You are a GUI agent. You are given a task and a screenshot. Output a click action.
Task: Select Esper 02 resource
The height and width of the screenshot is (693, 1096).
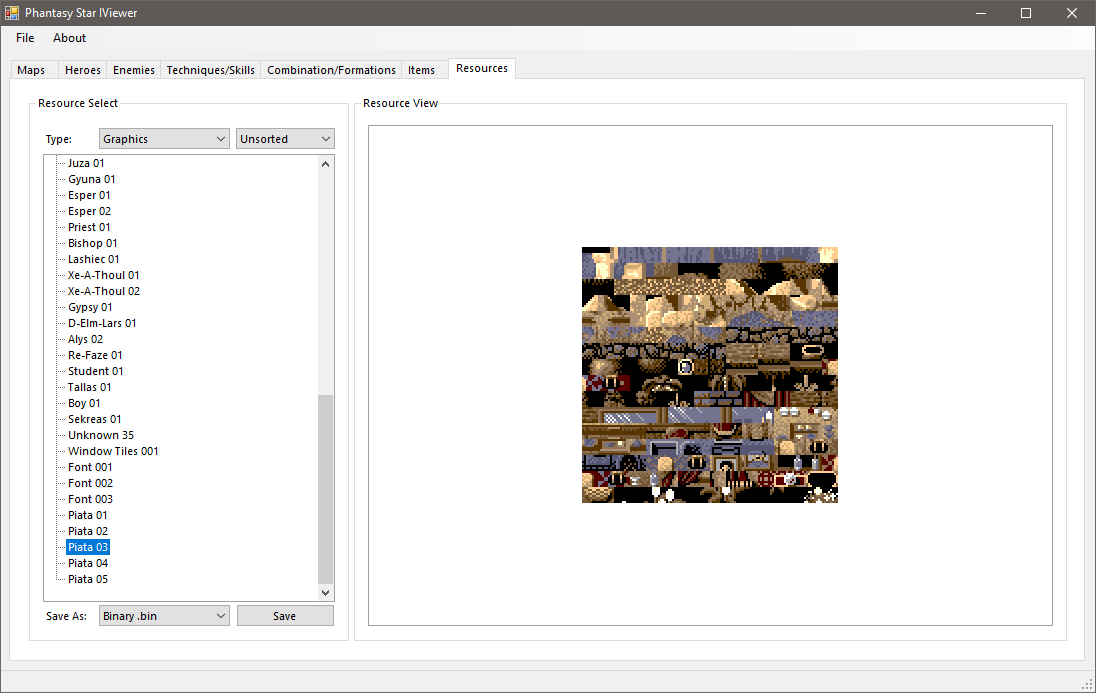click(x=89, y=211)
